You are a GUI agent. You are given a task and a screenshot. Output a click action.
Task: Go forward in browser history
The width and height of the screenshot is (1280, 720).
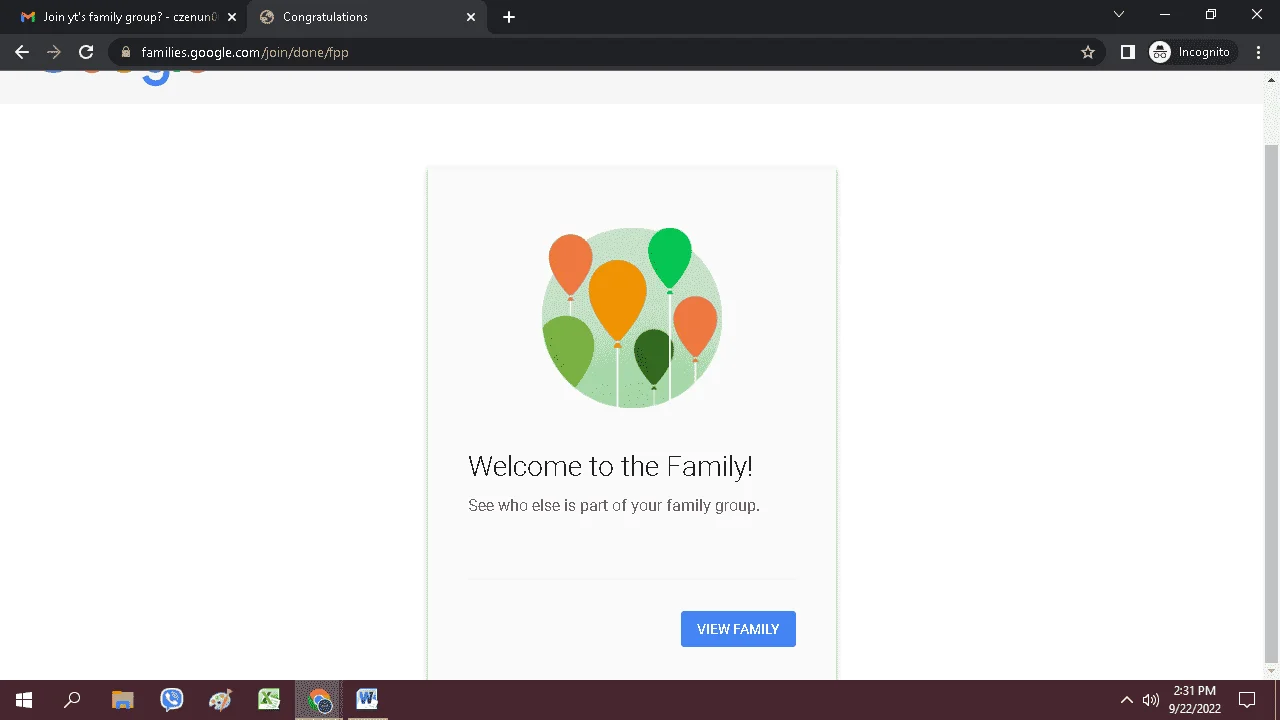pos(54,52)
